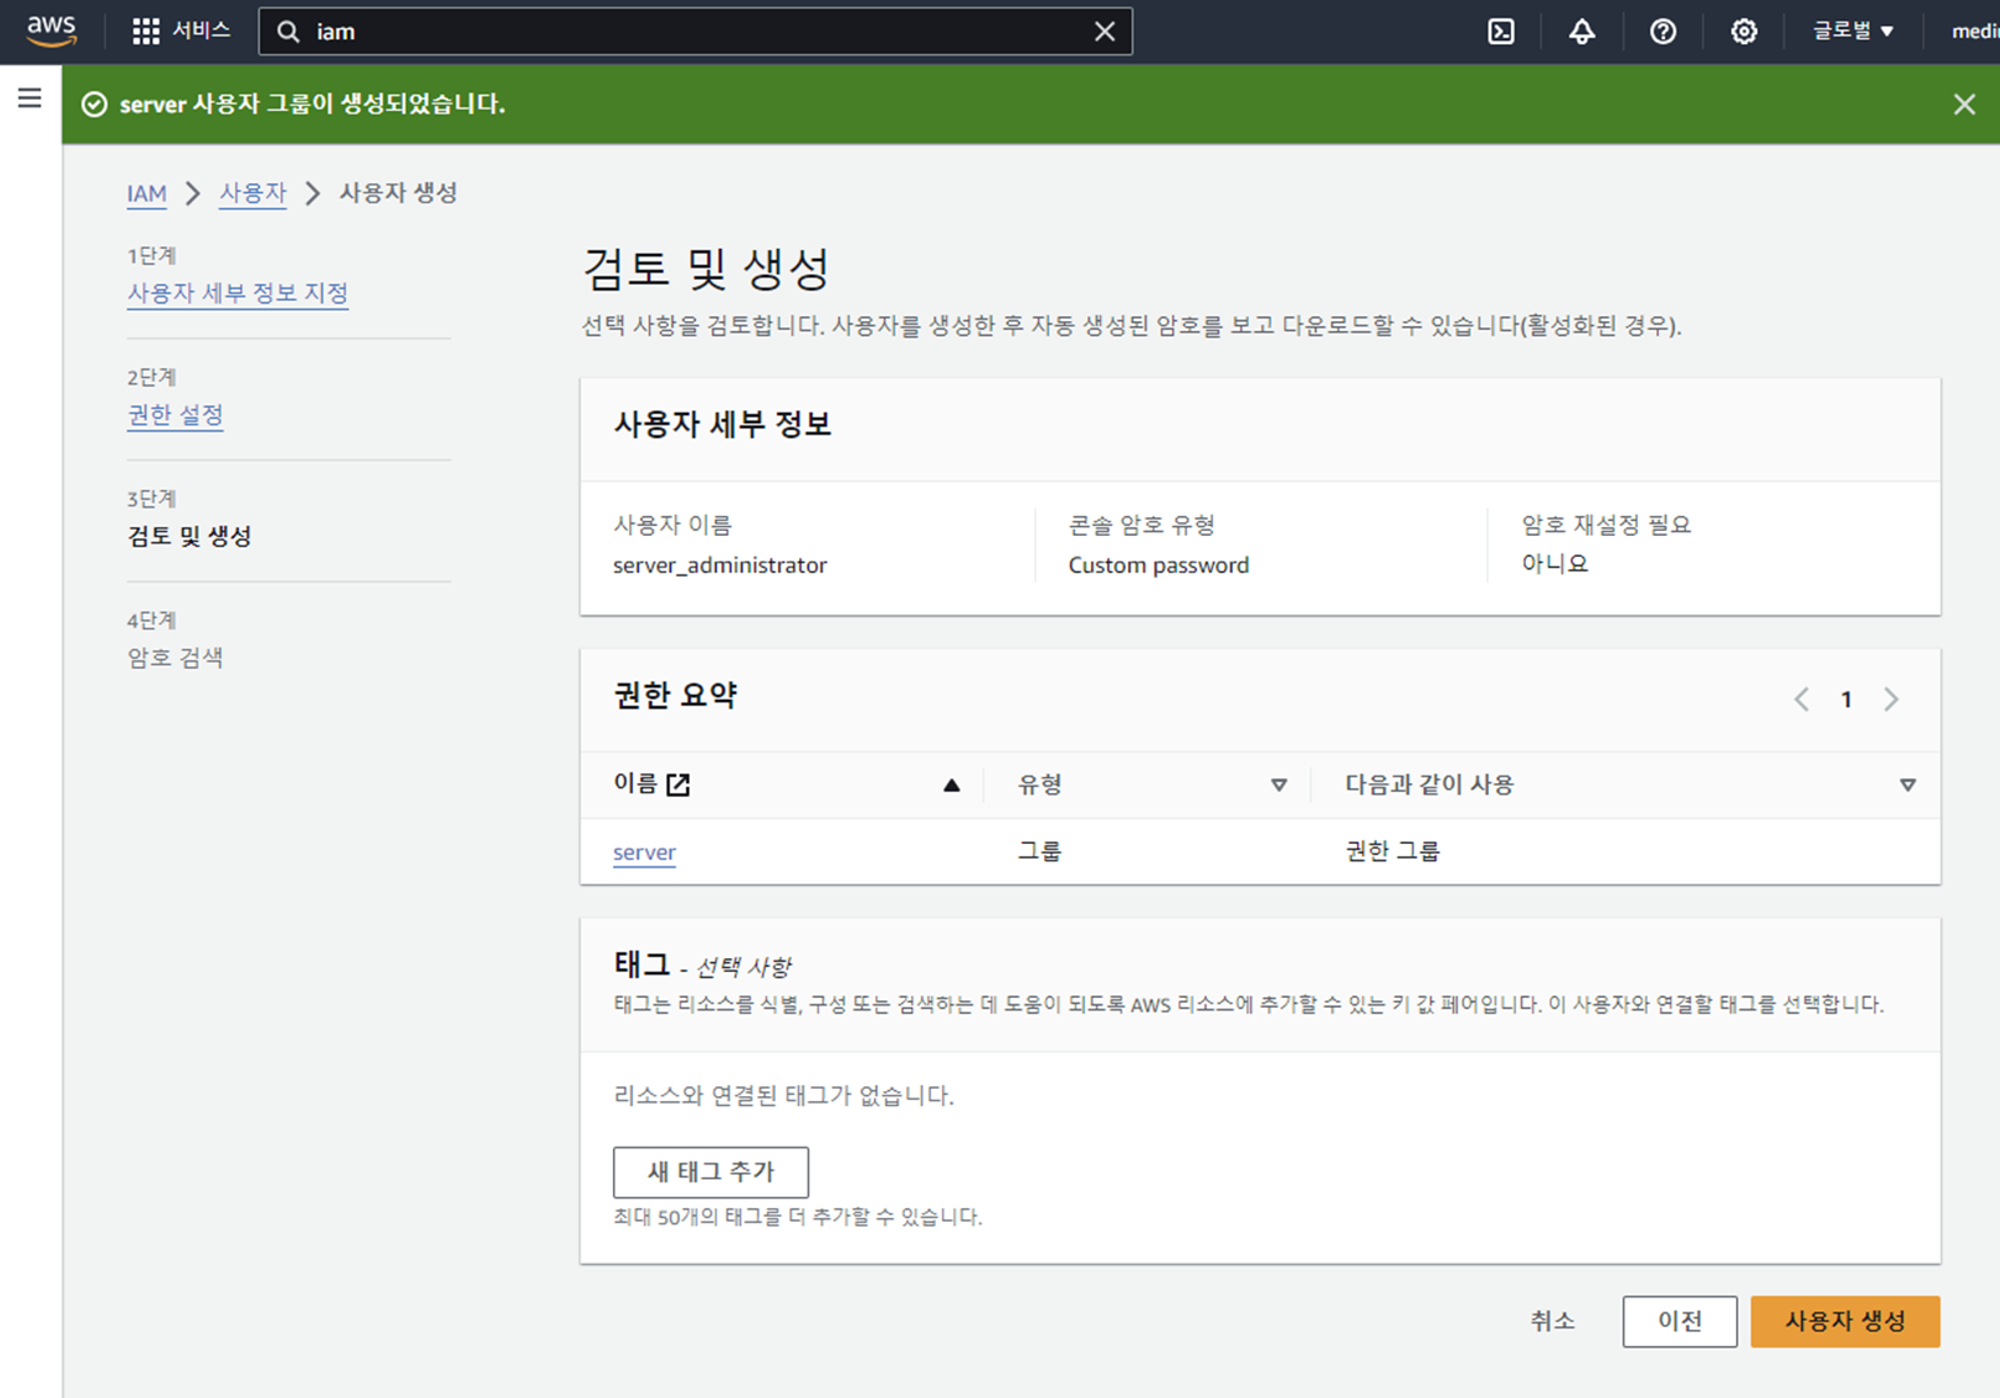Go to step 2 권한 설정
The image size is (2000, 1398).
[x=175, y=414]
